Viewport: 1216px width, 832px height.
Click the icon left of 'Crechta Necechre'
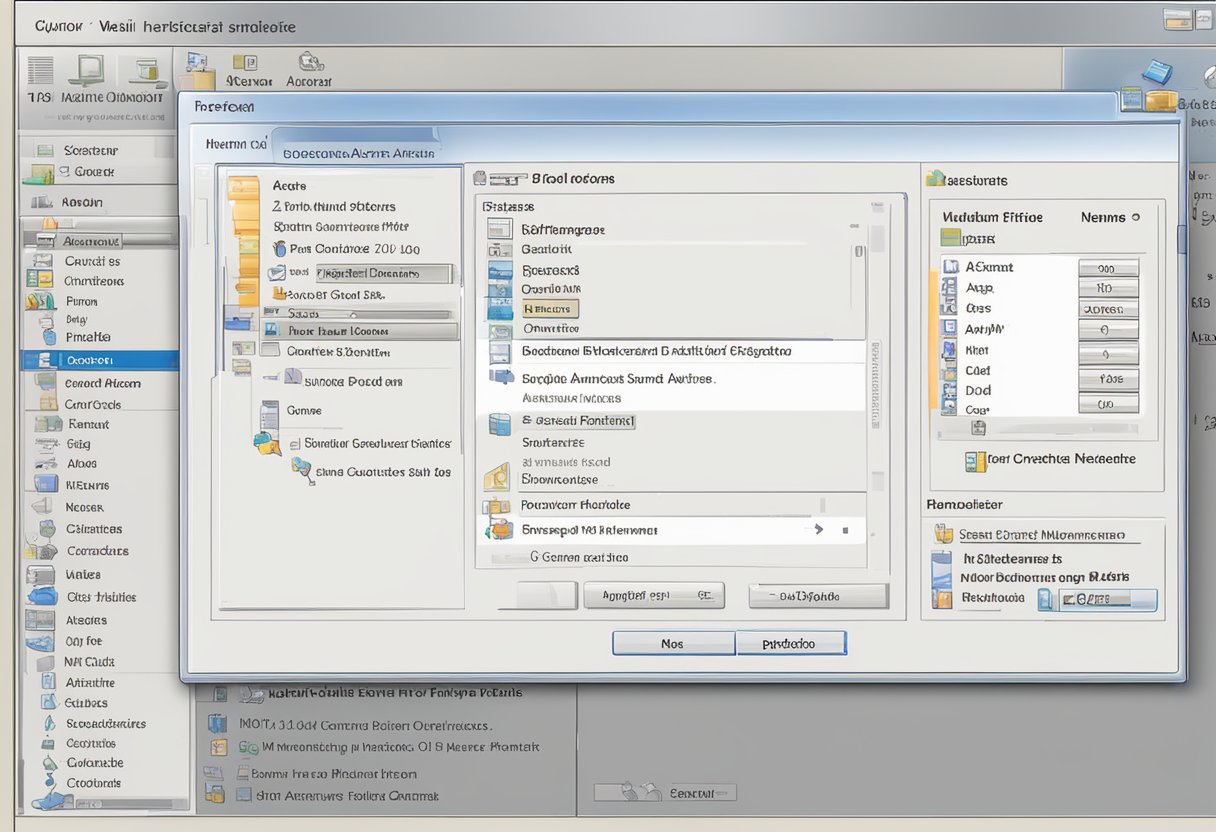tap(975, 460)
